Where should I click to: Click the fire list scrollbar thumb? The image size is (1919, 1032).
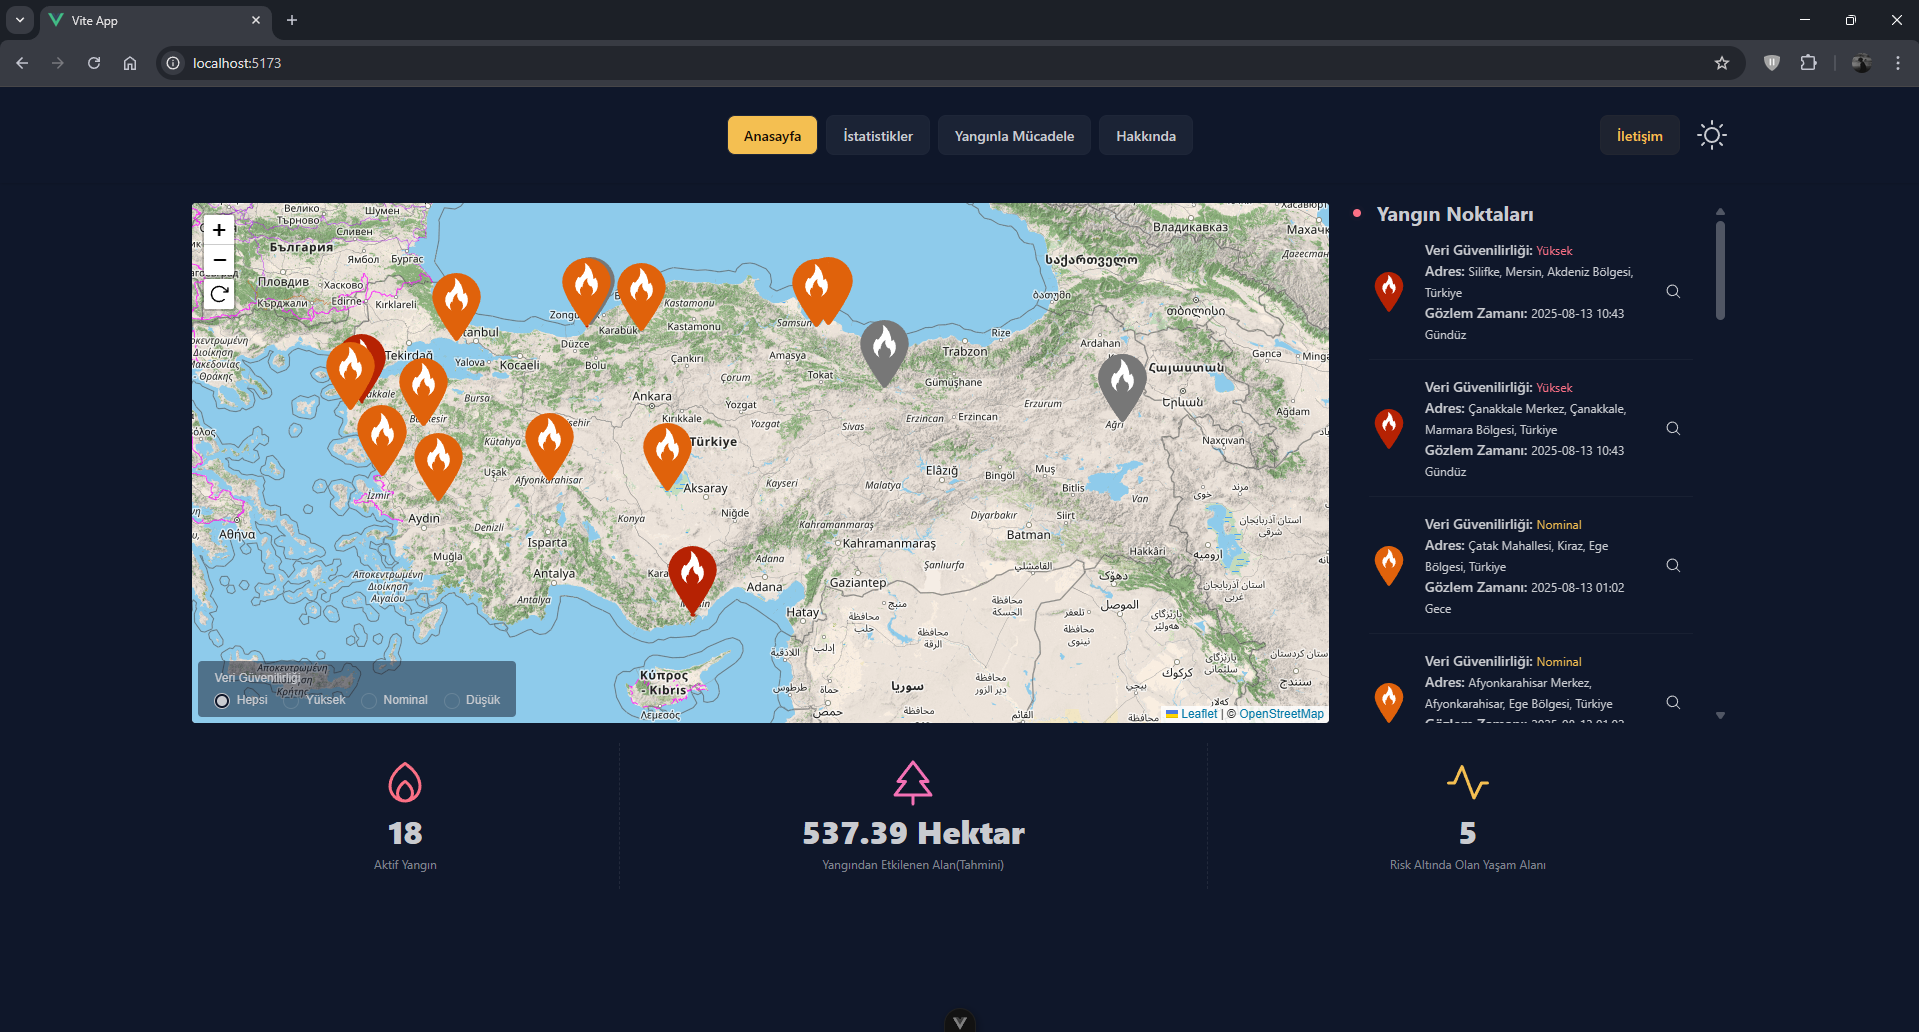(1720, 270)
